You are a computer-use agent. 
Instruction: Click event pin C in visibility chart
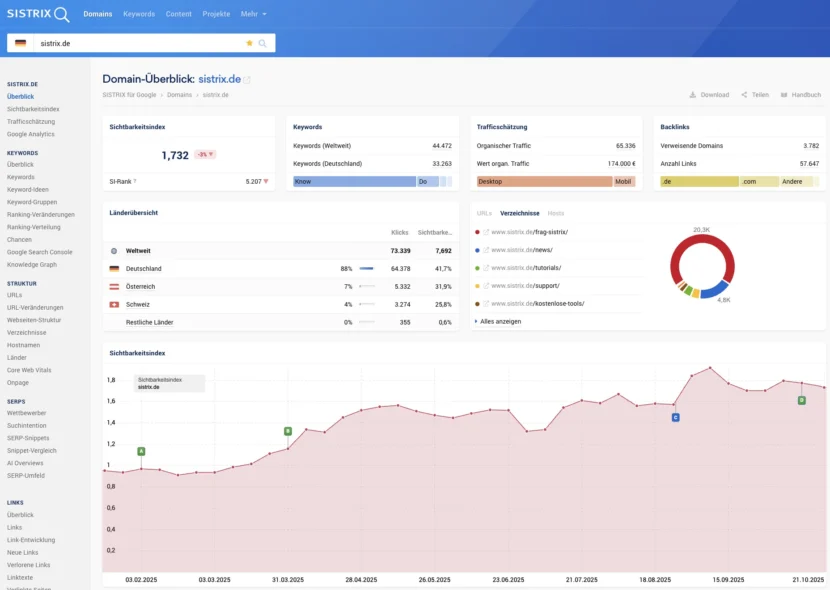pyautogui.click(x=675, y=417)
